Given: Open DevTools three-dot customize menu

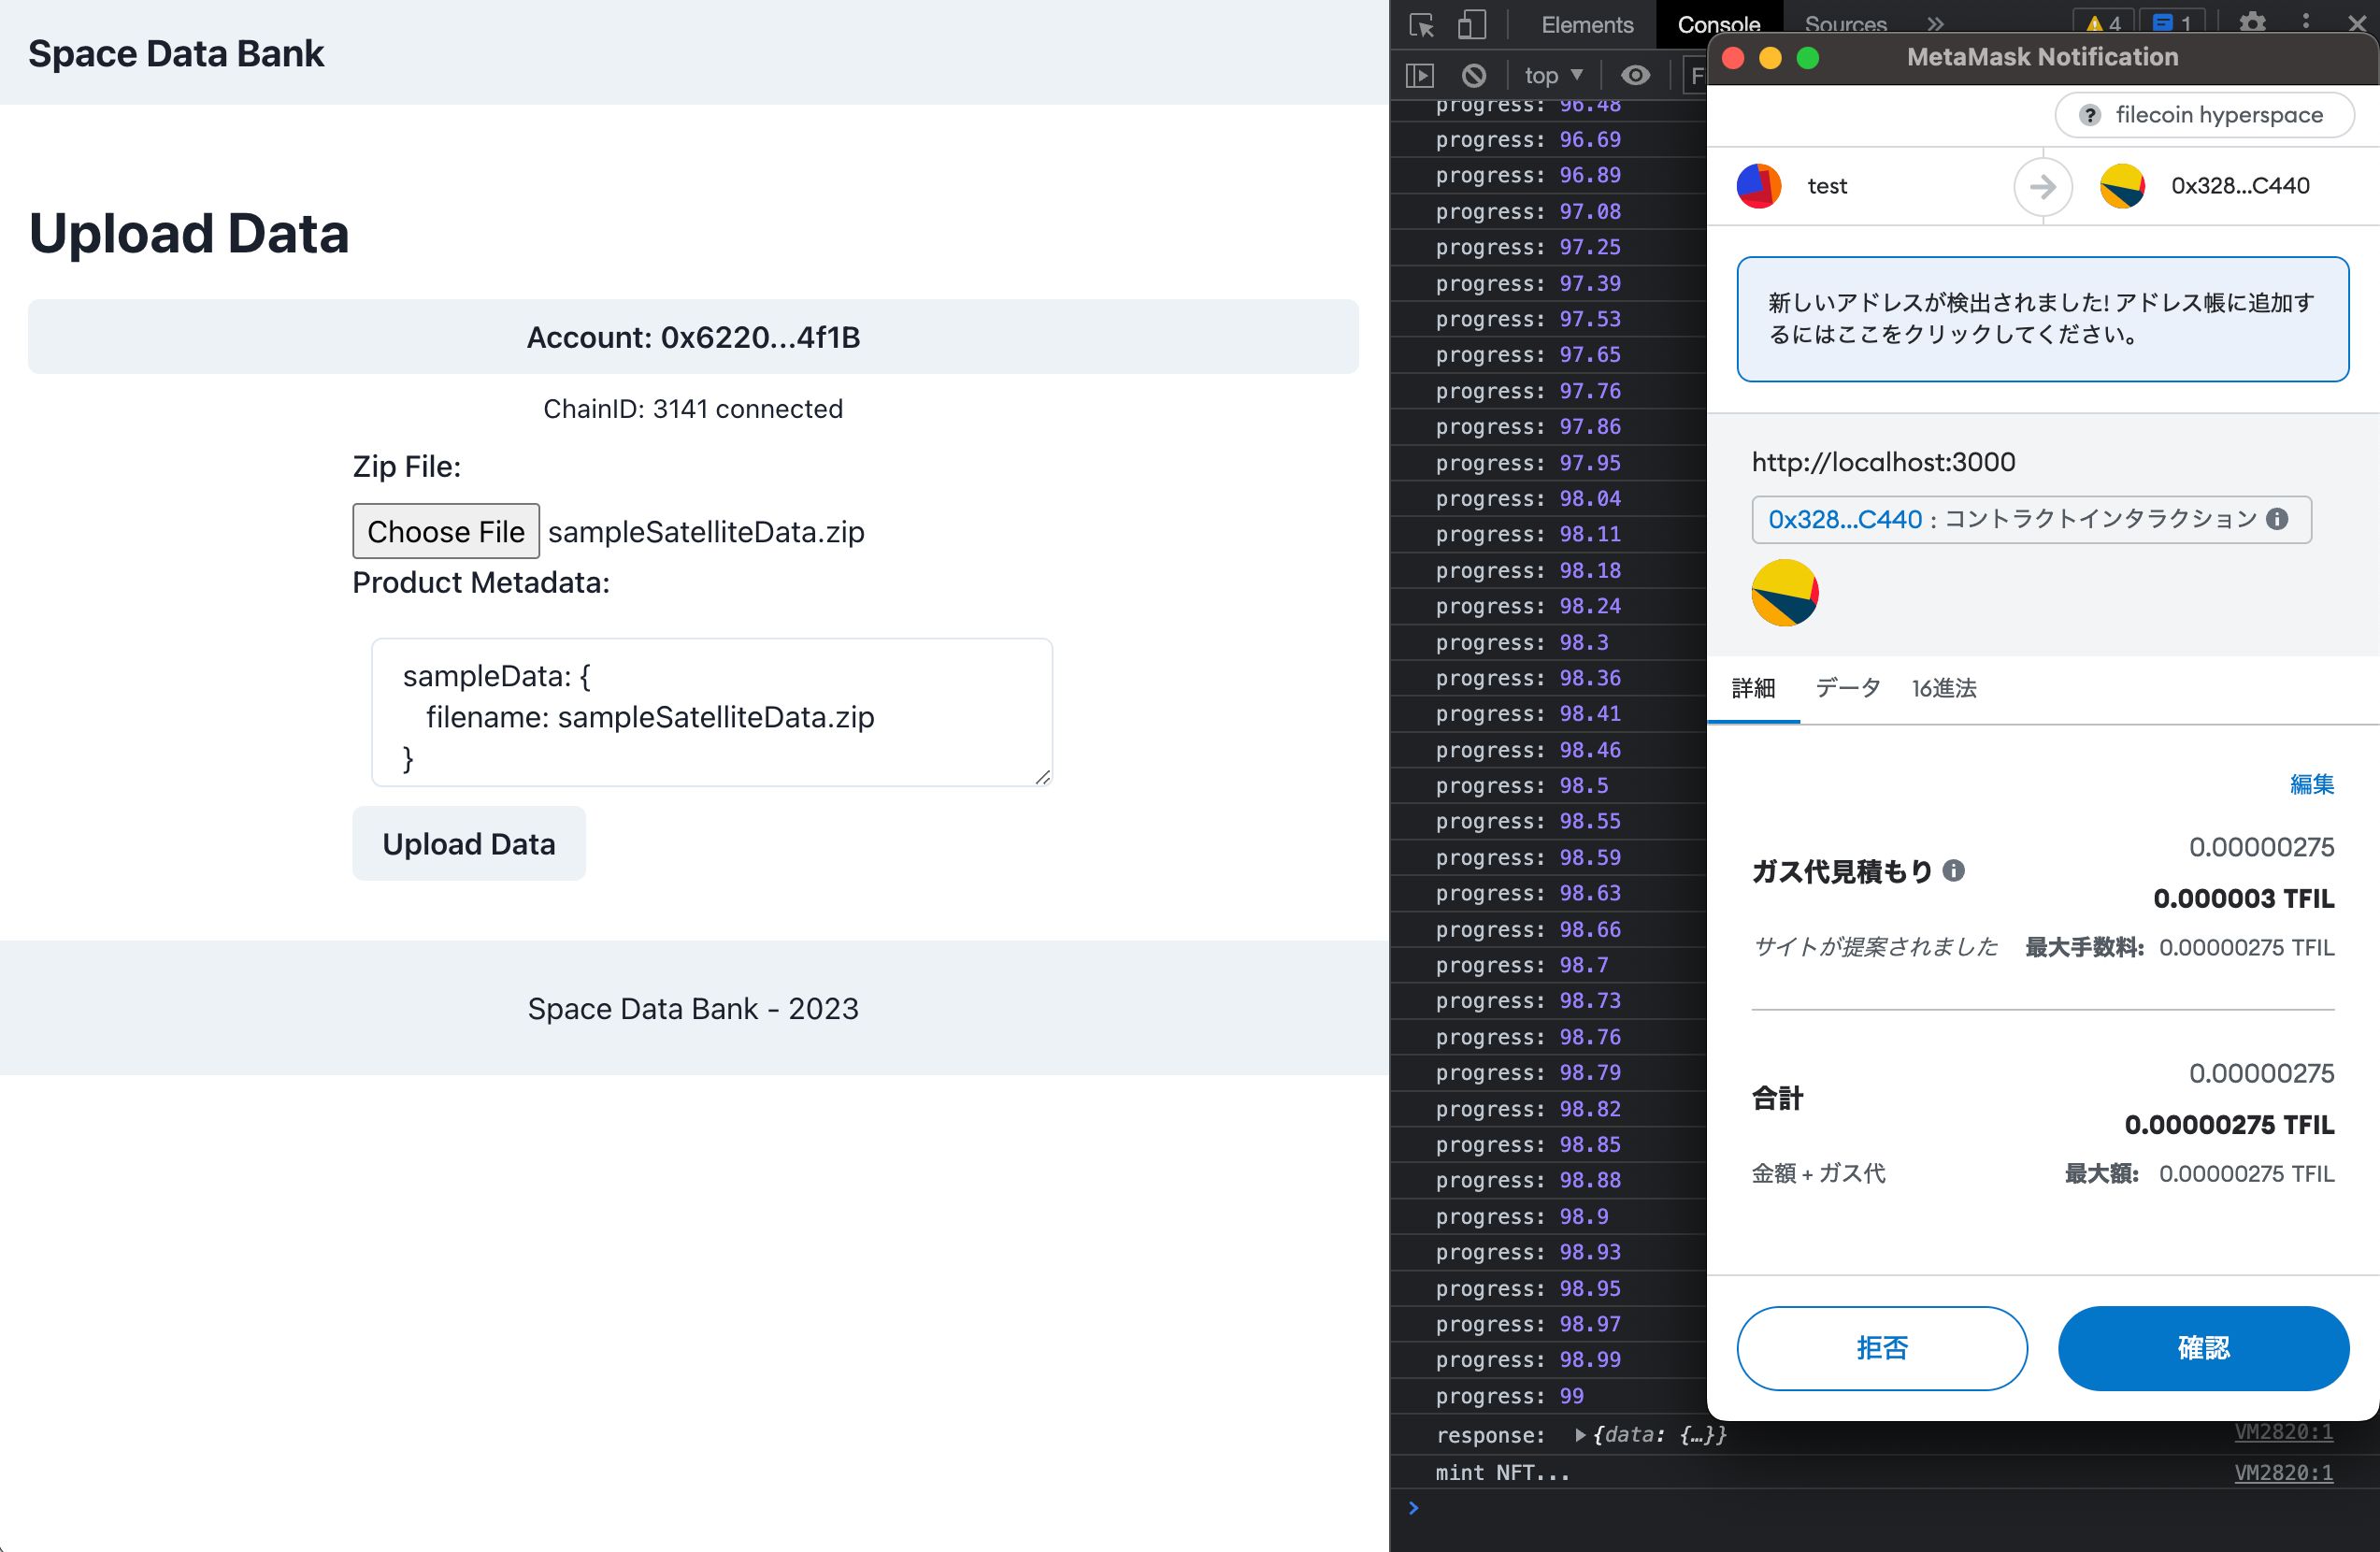Looking at the screenshot, I should click(2306, 22).
